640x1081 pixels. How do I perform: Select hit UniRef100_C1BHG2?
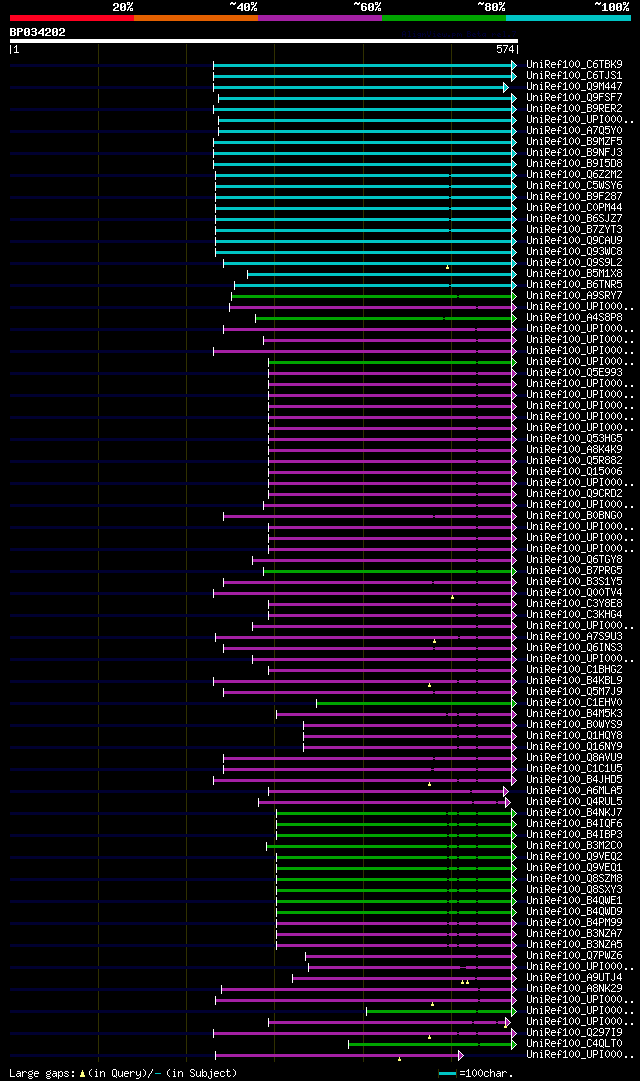[x=574, y=669]
